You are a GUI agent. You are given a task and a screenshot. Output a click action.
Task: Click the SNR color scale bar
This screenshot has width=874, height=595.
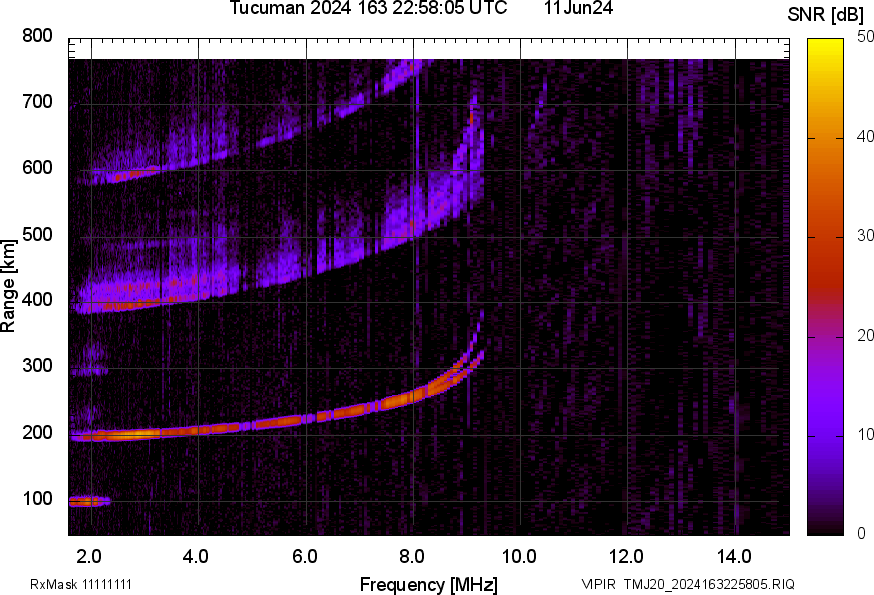coord(825,287)
